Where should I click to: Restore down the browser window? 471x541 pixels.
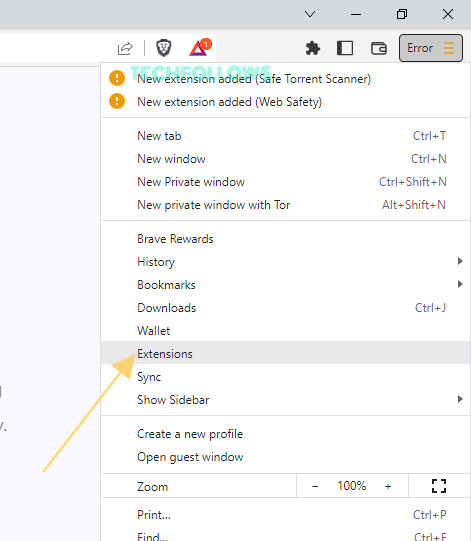[x=402, y=14]
